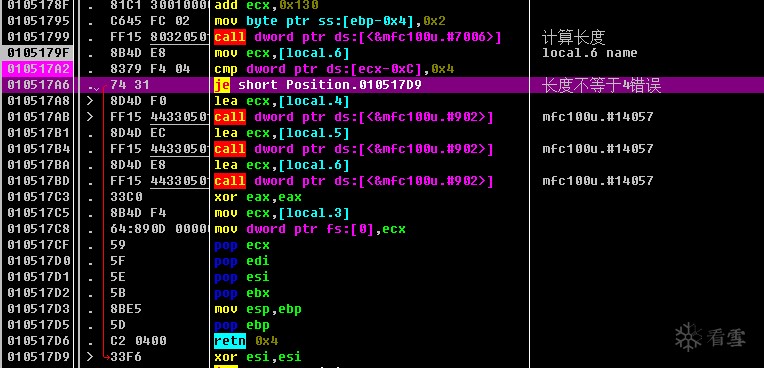Select hex bytes '8379 F4 04'
This screenshot has height=368, width=764.
150,69
